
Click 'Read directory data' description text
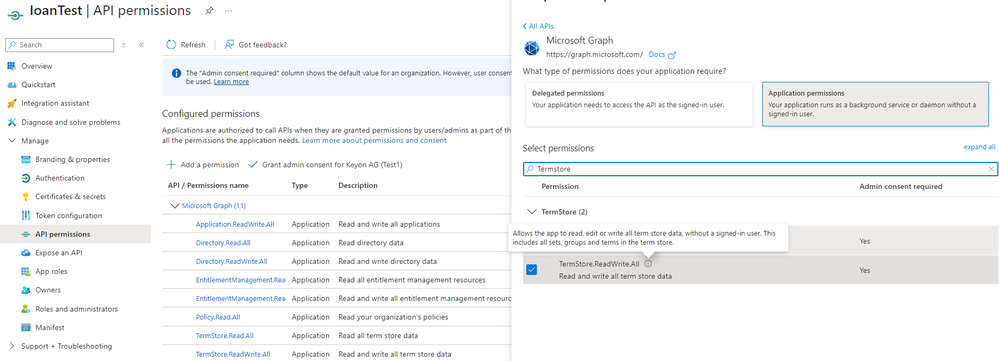click(x=371, y=243)
